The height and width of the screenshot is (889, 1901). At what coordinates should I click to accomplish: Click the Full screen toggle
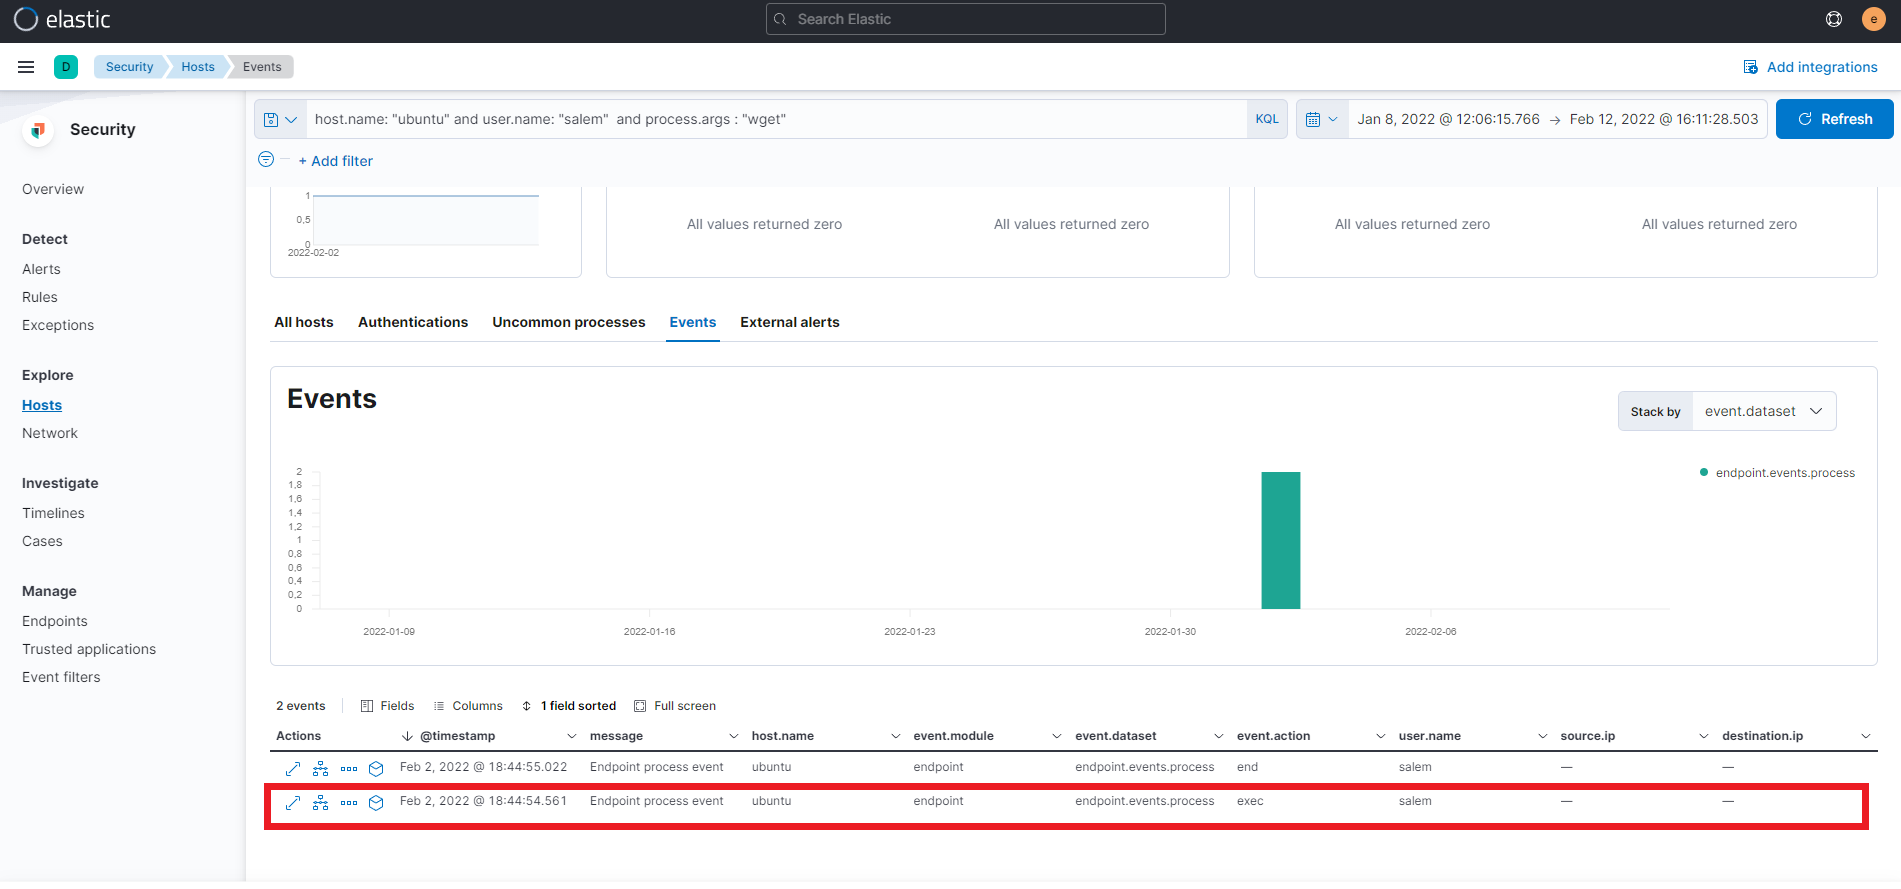pyautogui.click(x=675, y=706)
